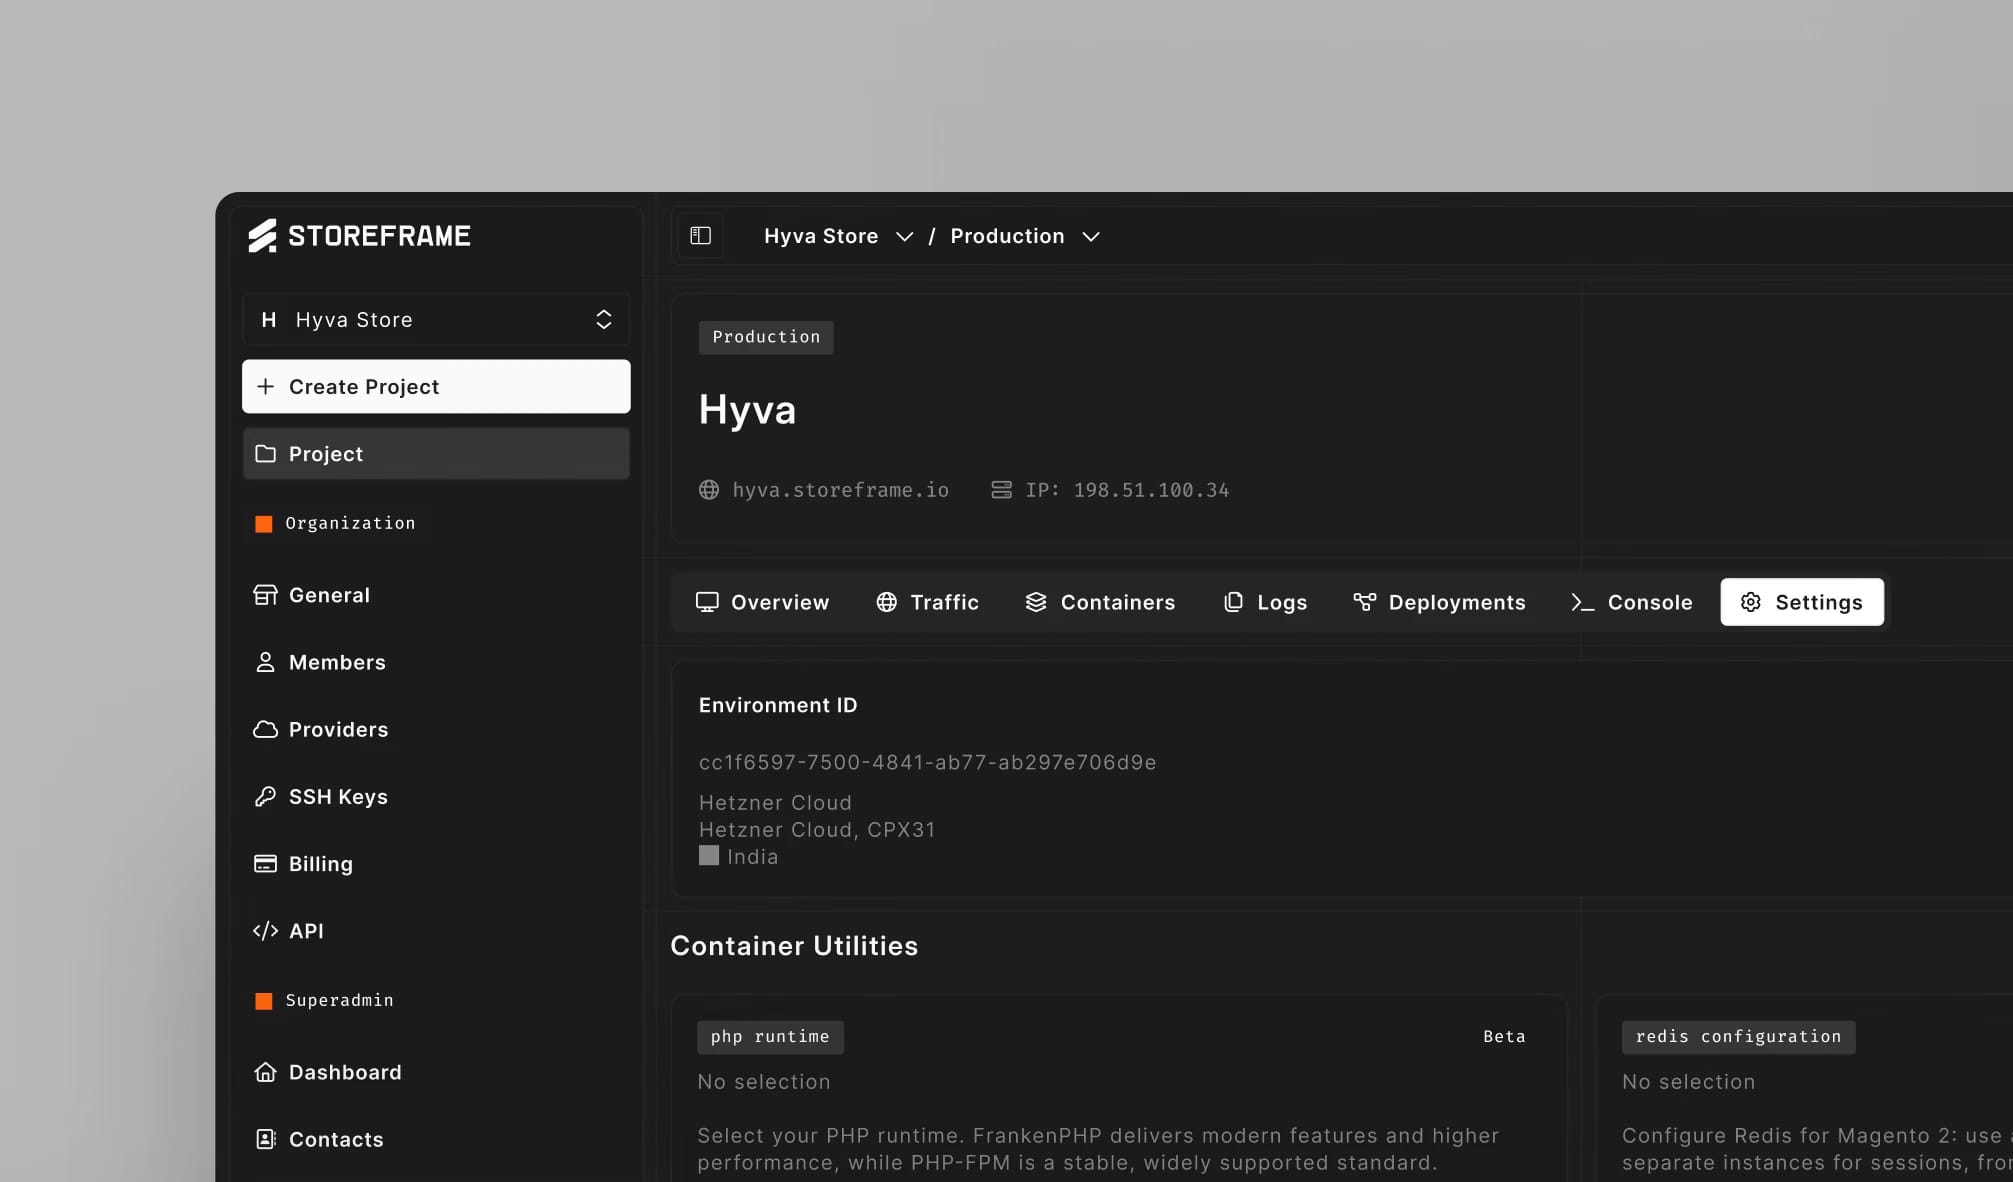Select the environment ID cc1f6597 text
The height and width of the screenshot is (1182, 2013).
927,763
